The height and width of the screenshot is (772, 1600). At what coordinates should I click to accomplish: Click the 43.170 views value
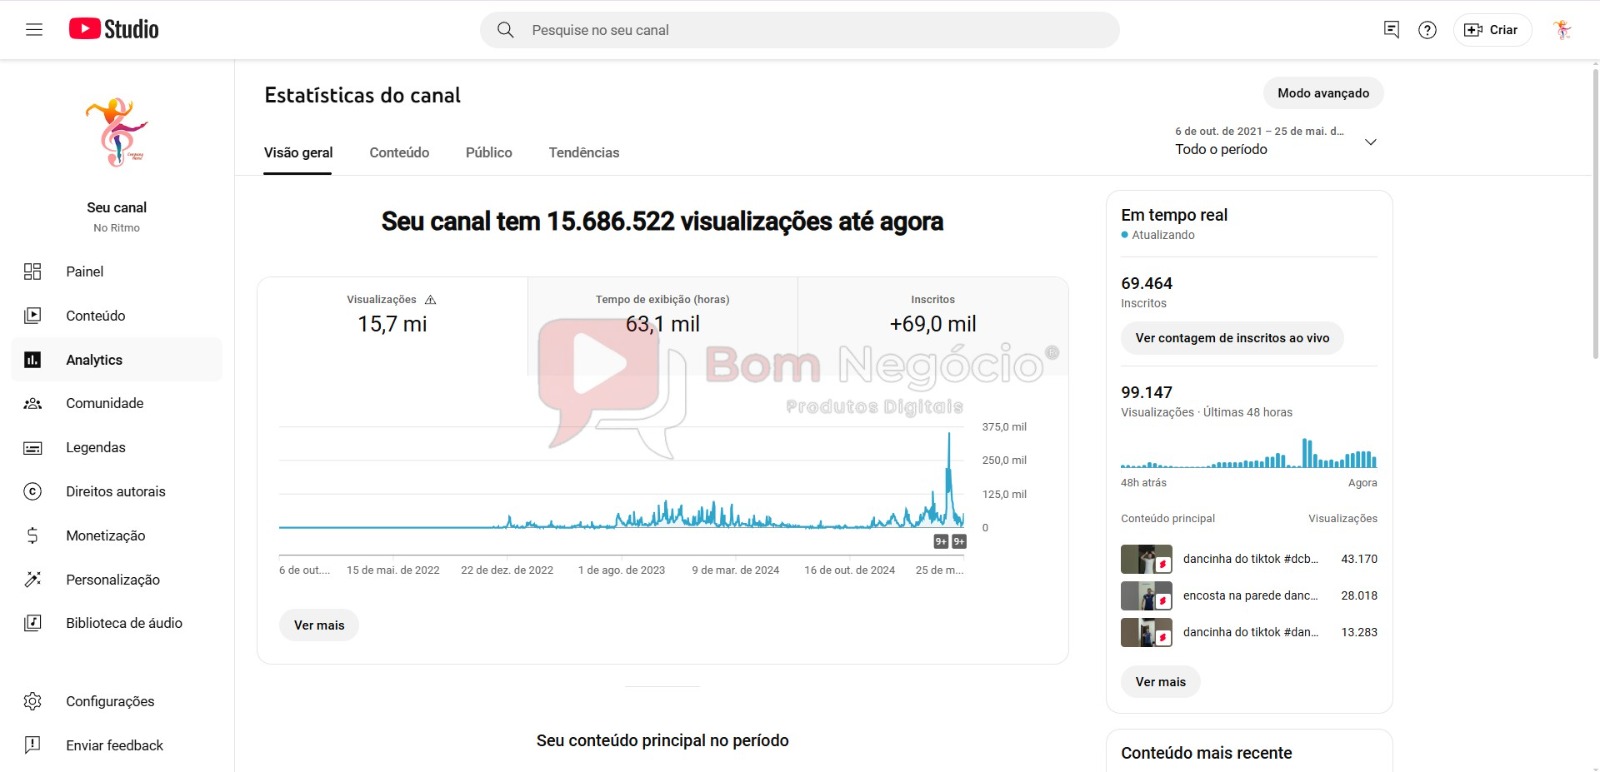pos(1359,559)
